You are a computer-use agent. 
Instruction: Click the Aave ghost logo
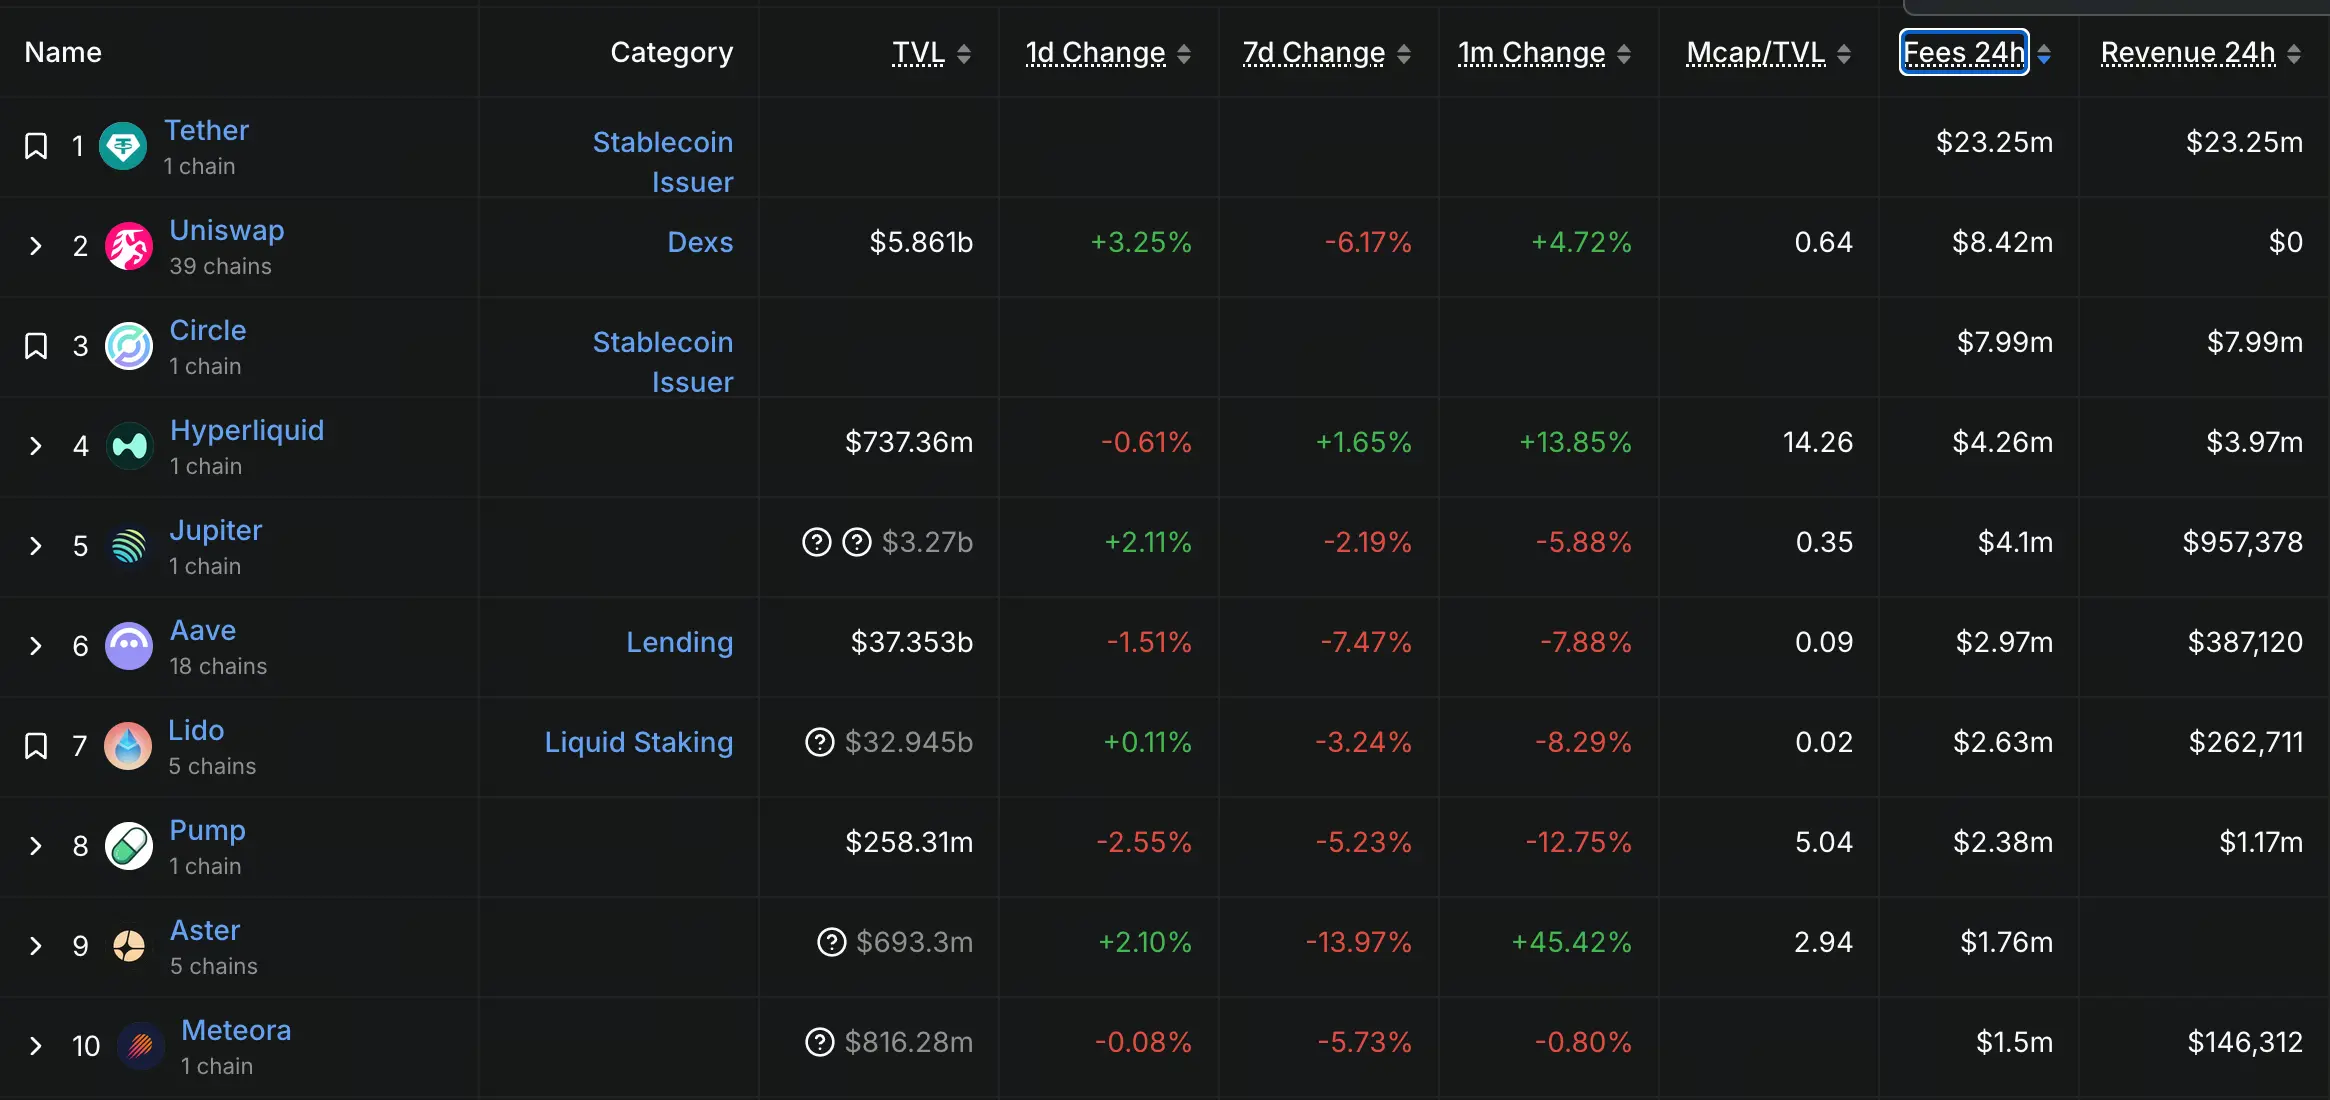point(129,646)
